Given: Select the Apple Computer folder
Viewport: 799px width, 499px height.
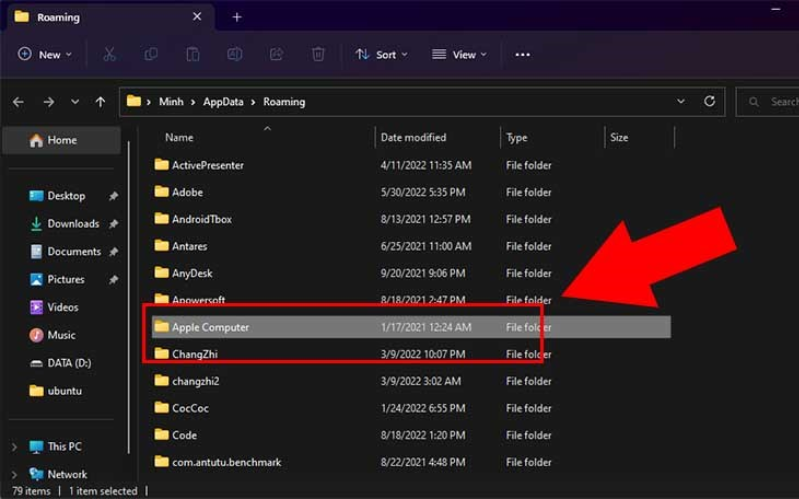Looking at the screenshot, I should 210,327.
